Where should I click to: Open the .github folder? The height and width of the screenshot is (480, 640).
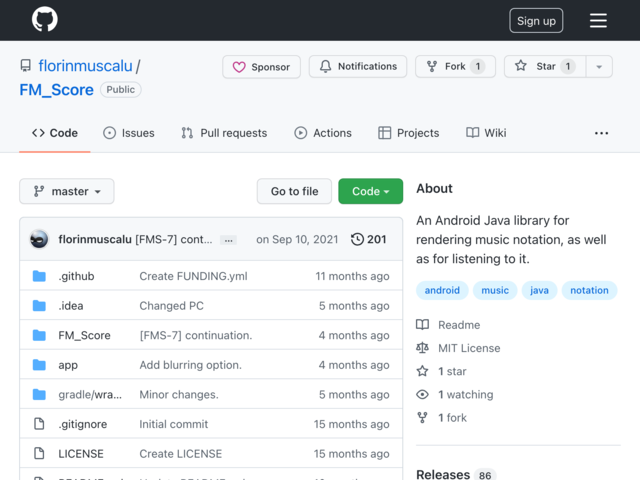[x=76, y=276]
